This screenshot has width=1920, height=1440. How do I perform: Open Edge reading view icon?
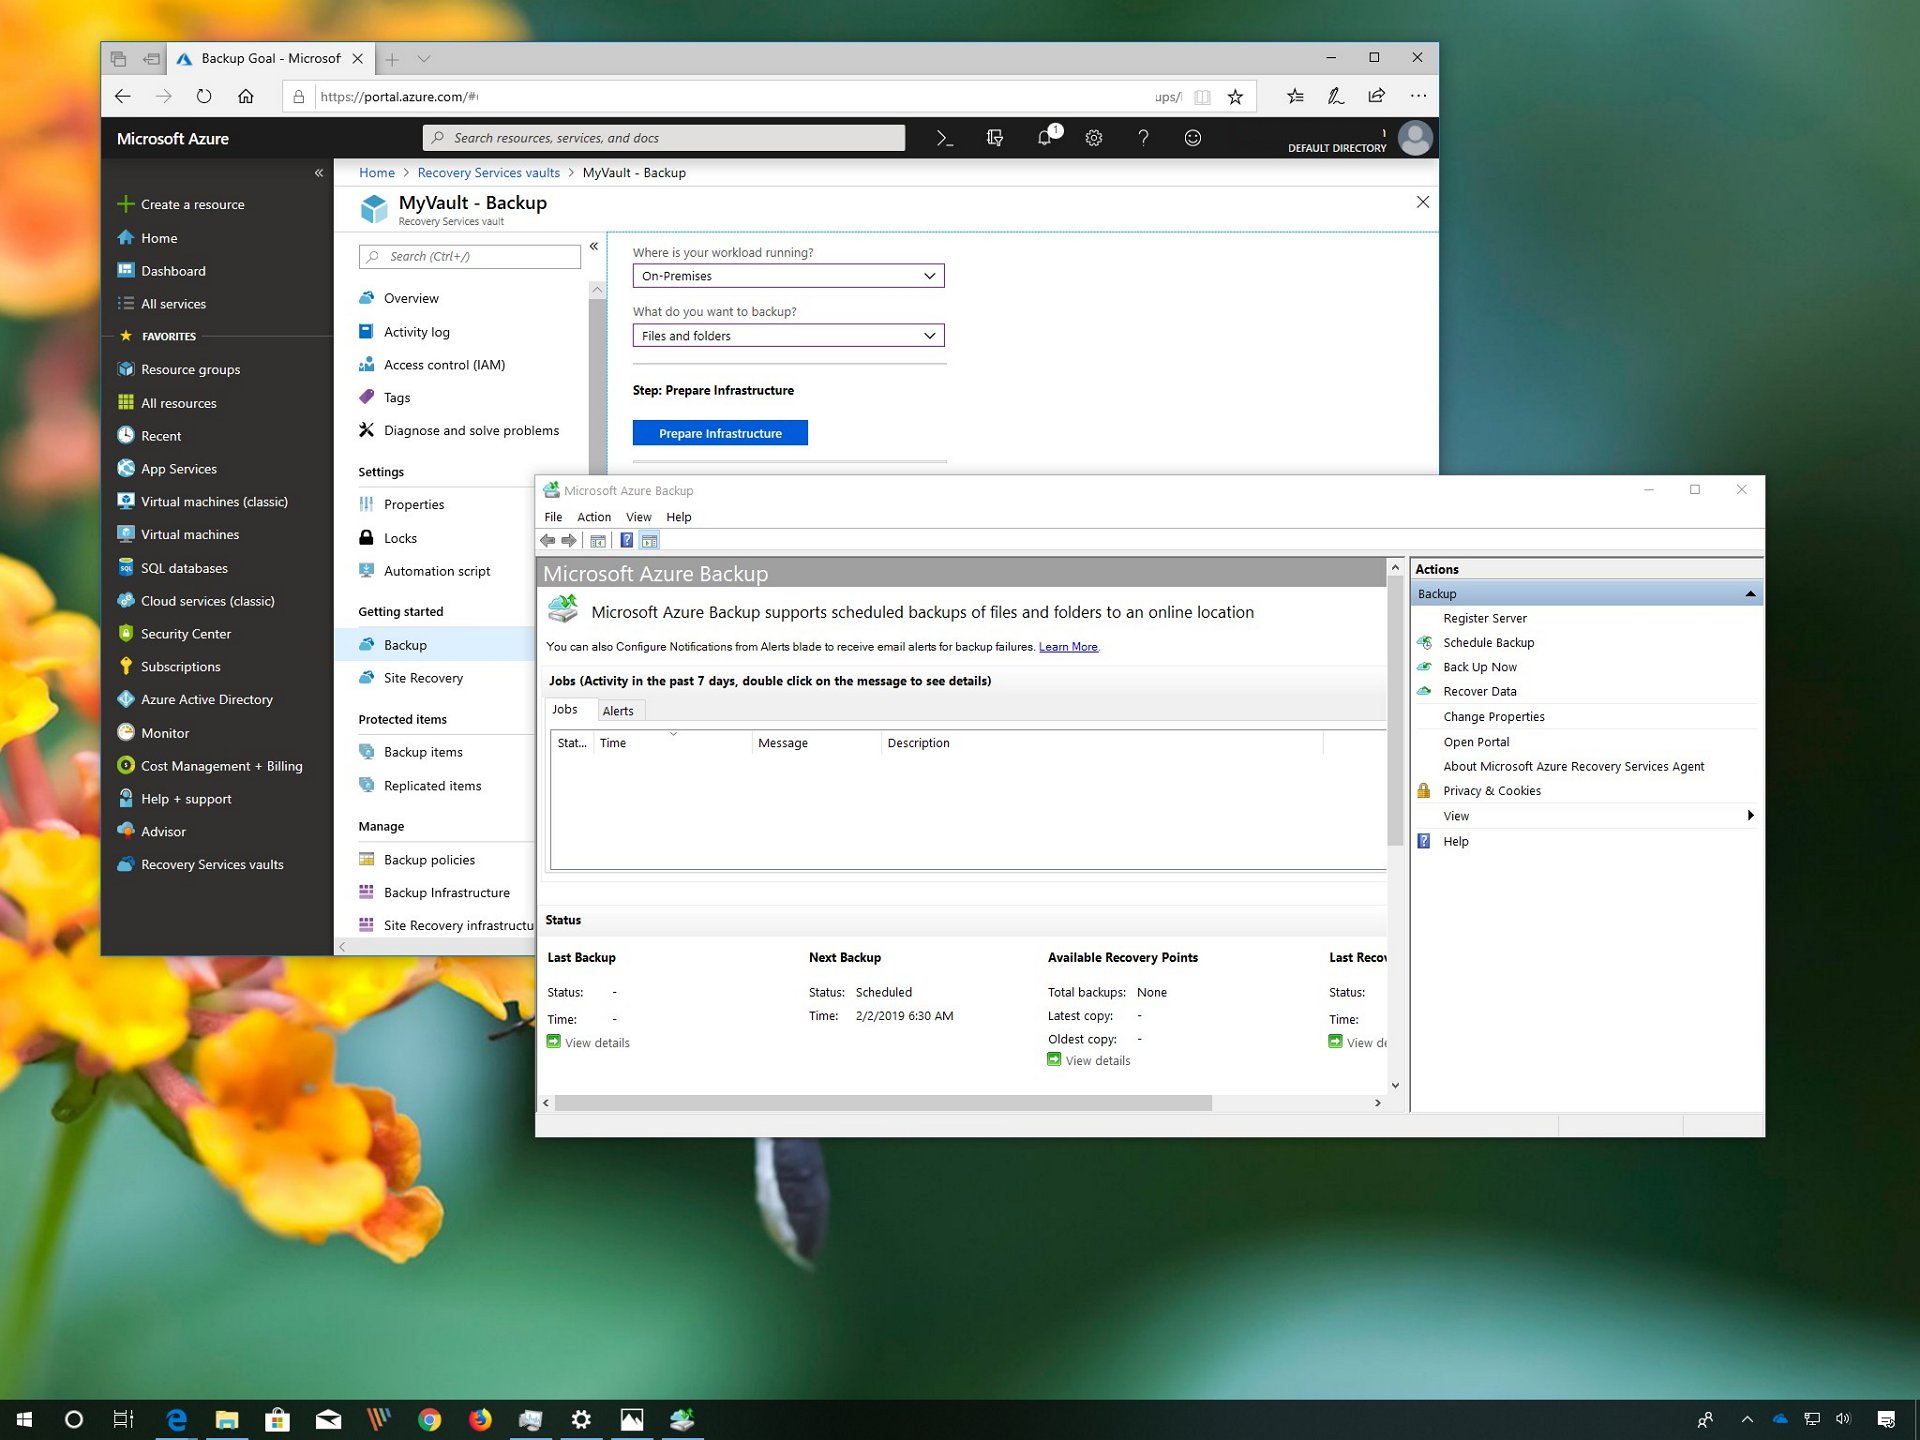(1202, 97)
